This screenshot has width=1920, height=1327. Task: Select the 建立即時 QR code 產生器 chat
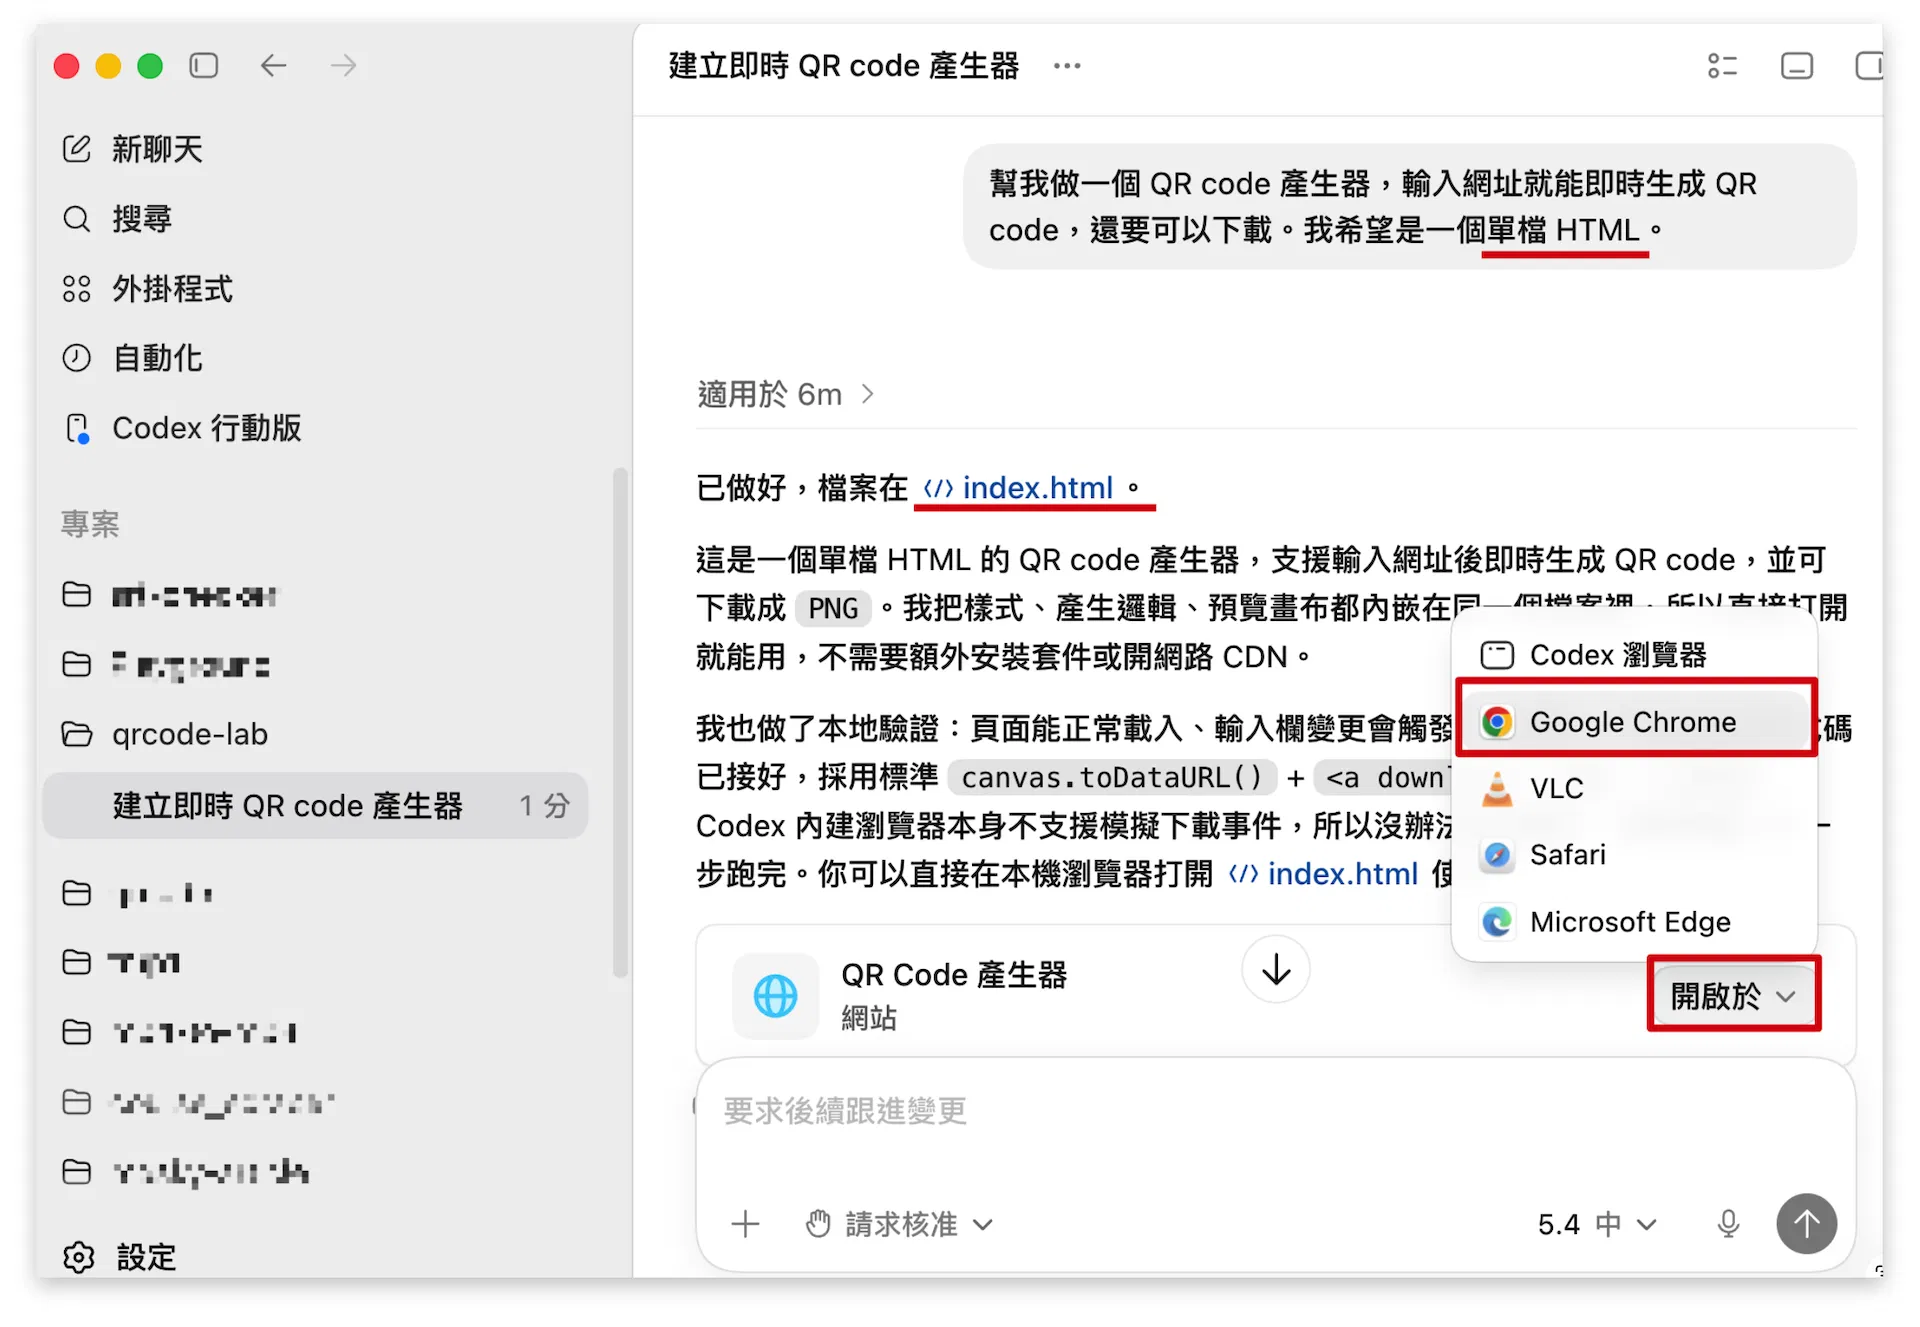[x=315, y=805]
